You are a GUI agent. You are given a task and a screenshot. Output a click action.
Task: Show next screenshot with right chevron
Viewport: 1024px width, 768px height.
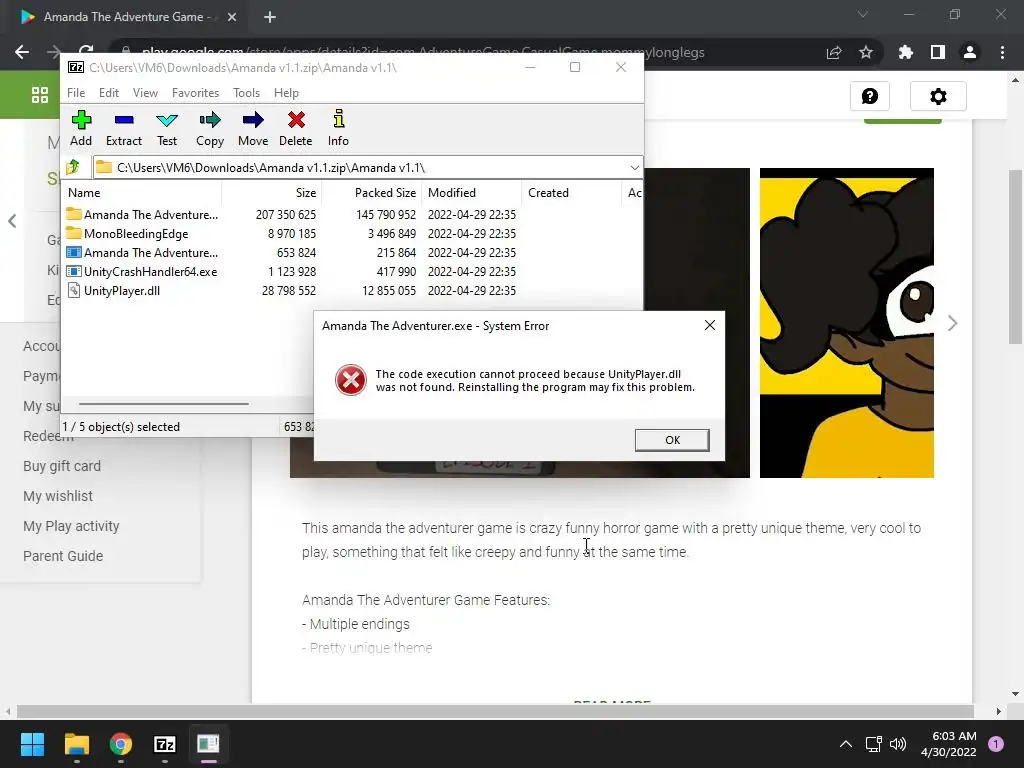pos(952,323)
